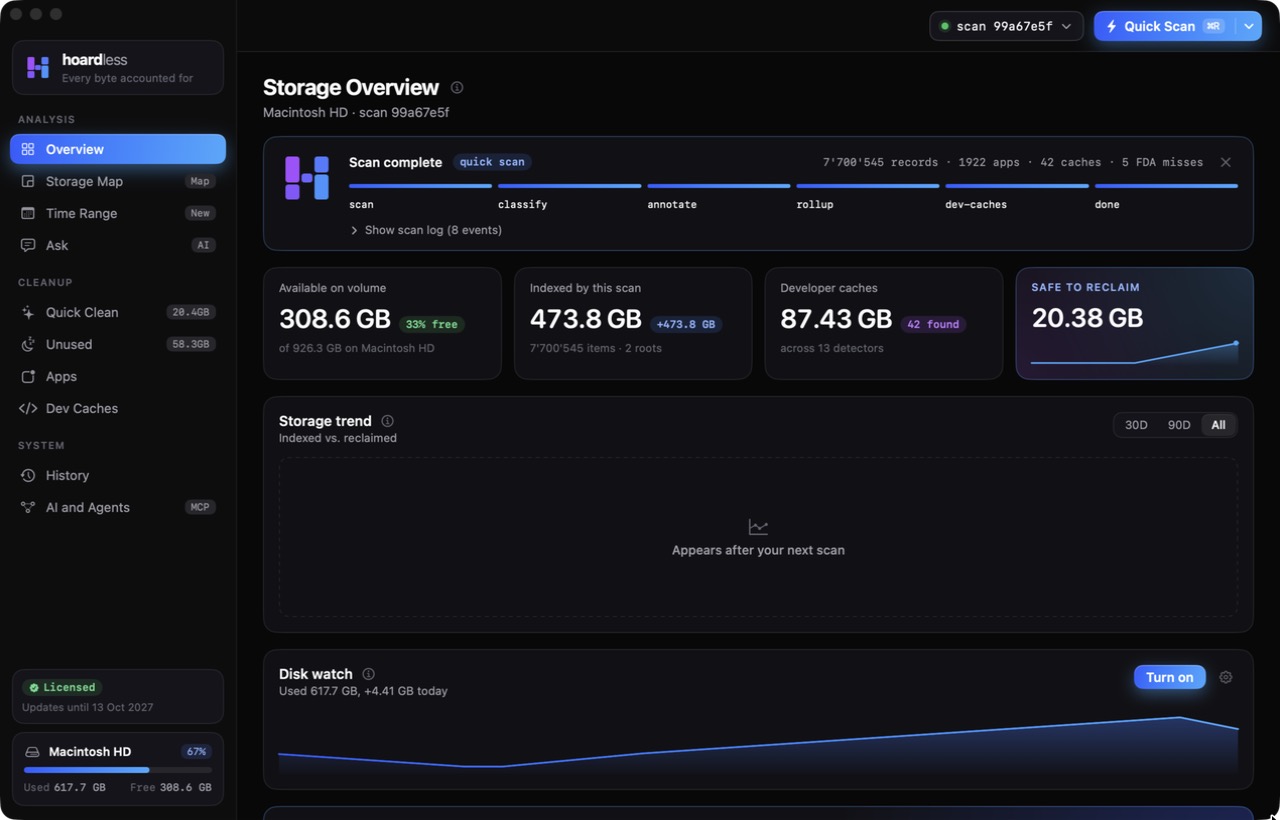Click the +473.8 GB badge
The image size is (1280, 820).
click(686, 324)
